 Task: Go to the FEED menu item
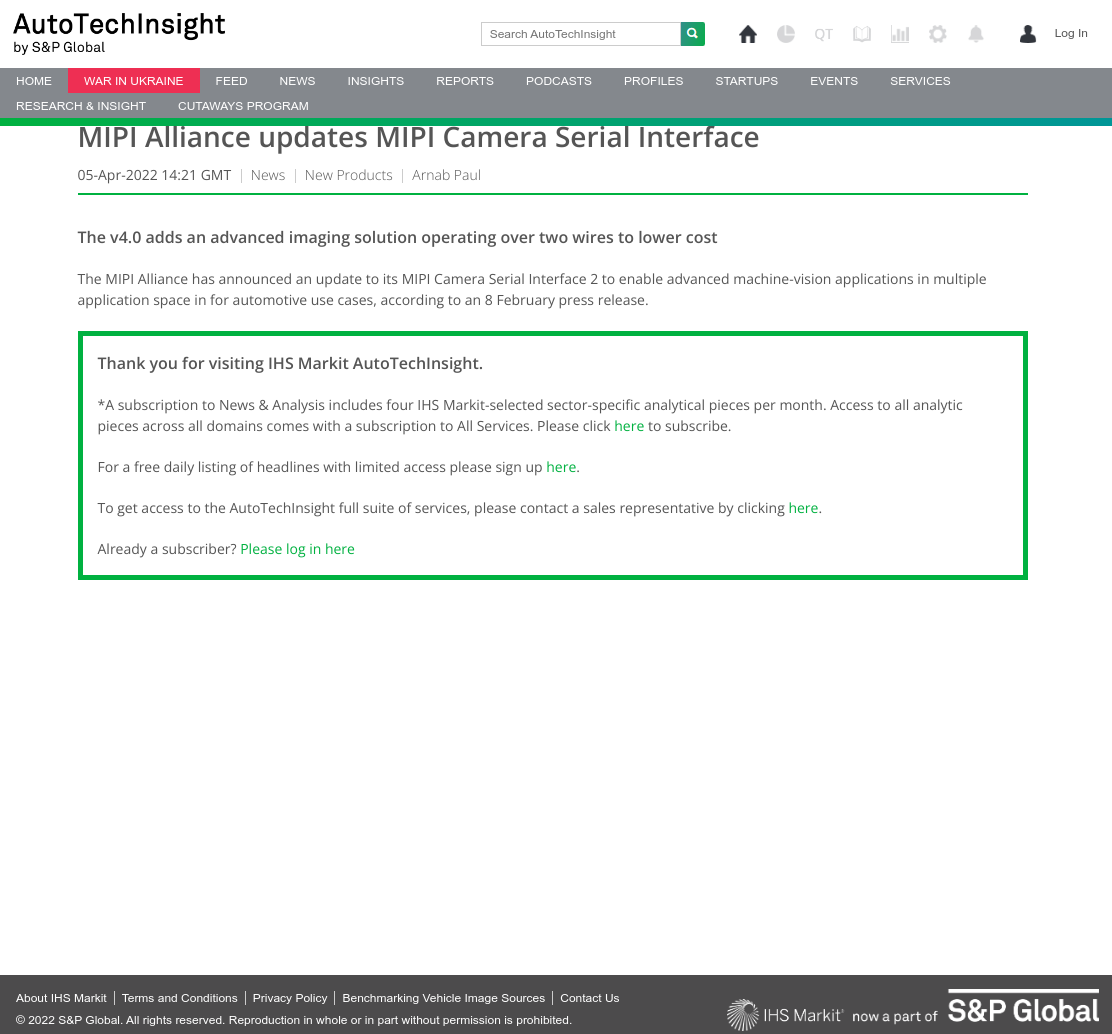click(231, 81)
